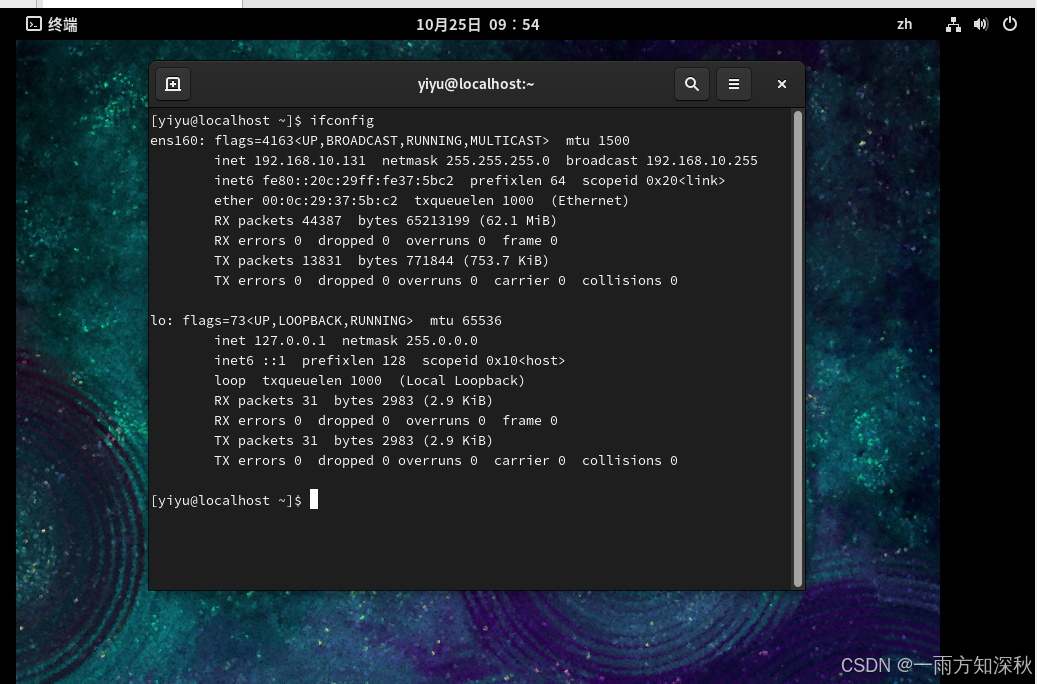Click the inet6 fe80::20c:29ff:fe37:5bc2 address
Screen dimensions: 1037x684
pyautogui.click(x=358, y=181)
